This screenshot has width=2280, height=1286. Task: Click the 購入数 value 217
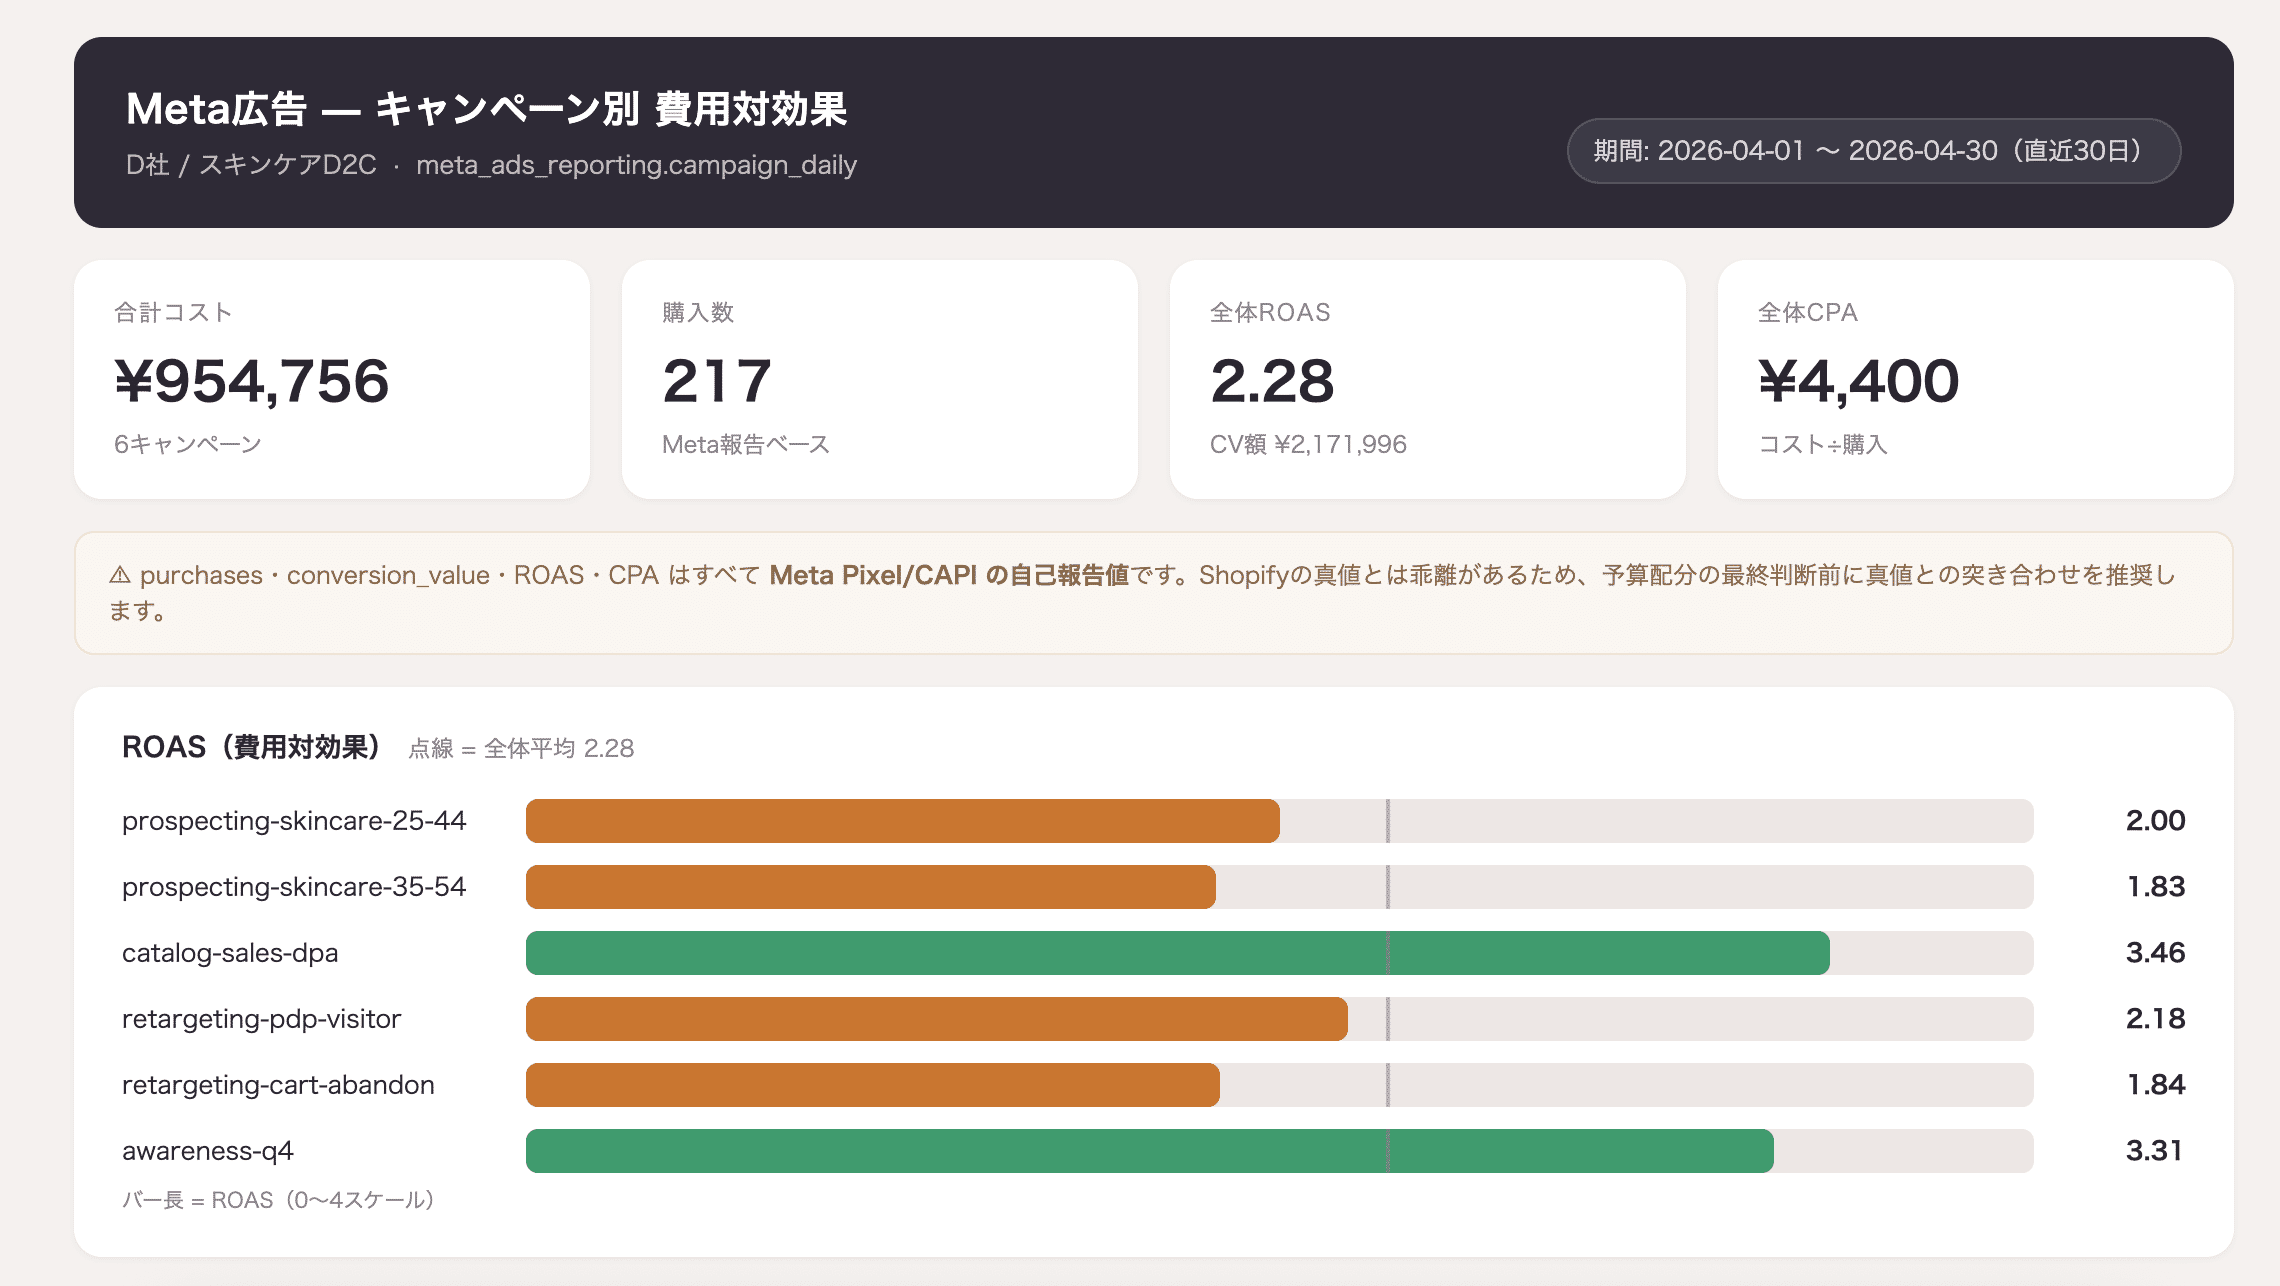pos(716,381)
